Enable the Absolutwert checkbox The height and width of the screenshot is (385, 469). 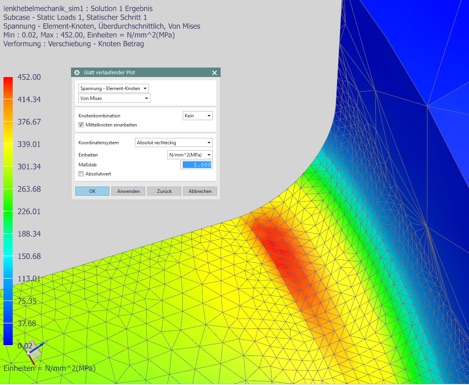point(81,174)
